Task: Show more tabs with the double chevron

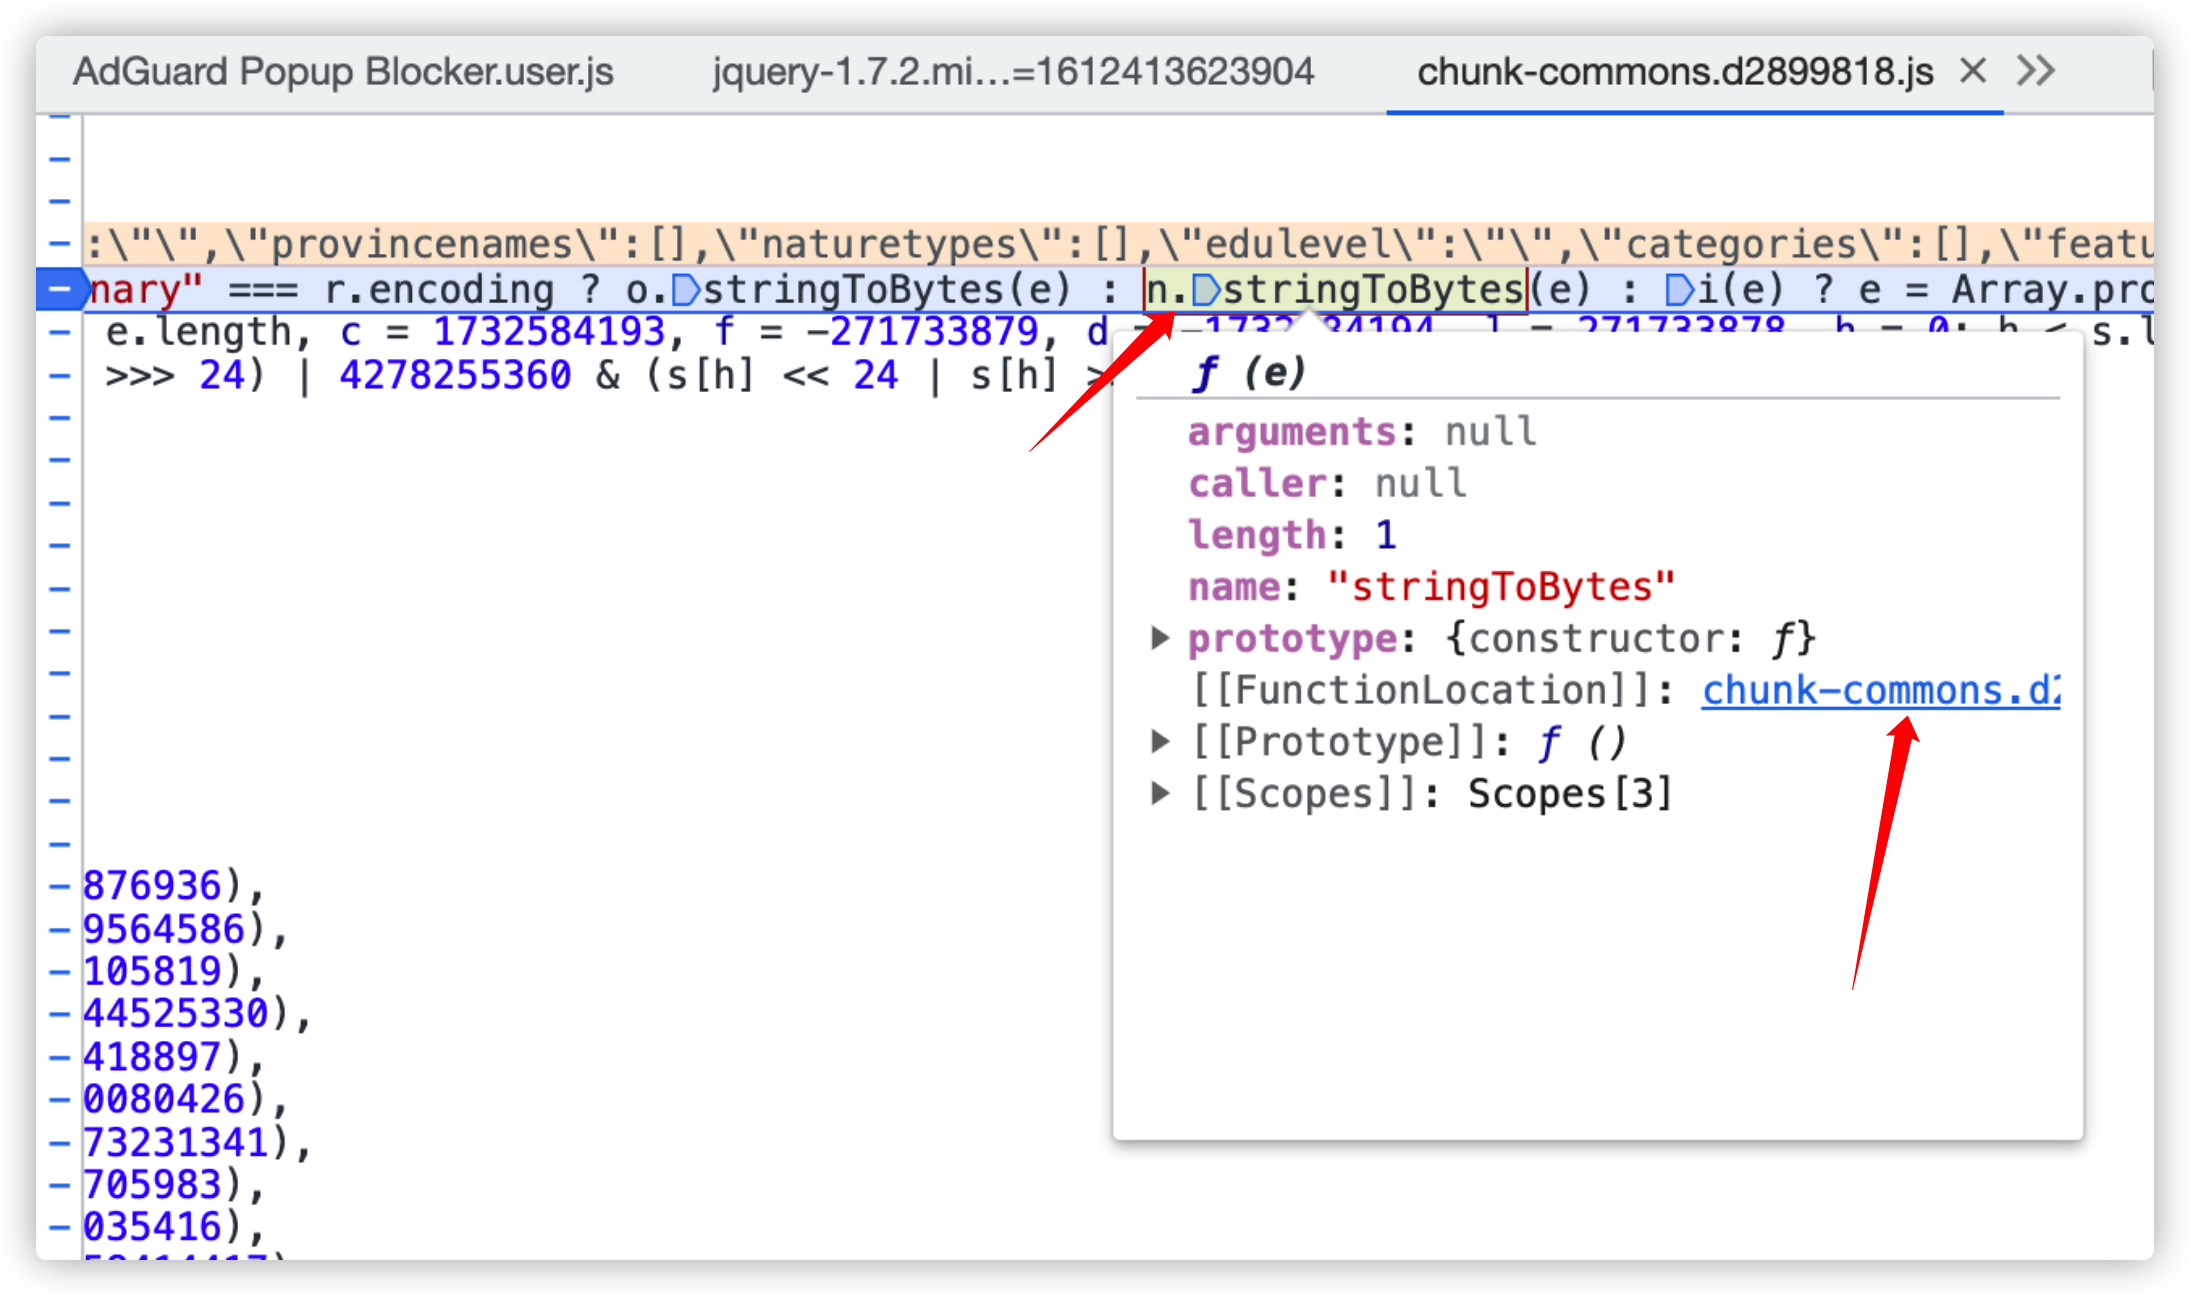Action: [x=2036, y=71]
